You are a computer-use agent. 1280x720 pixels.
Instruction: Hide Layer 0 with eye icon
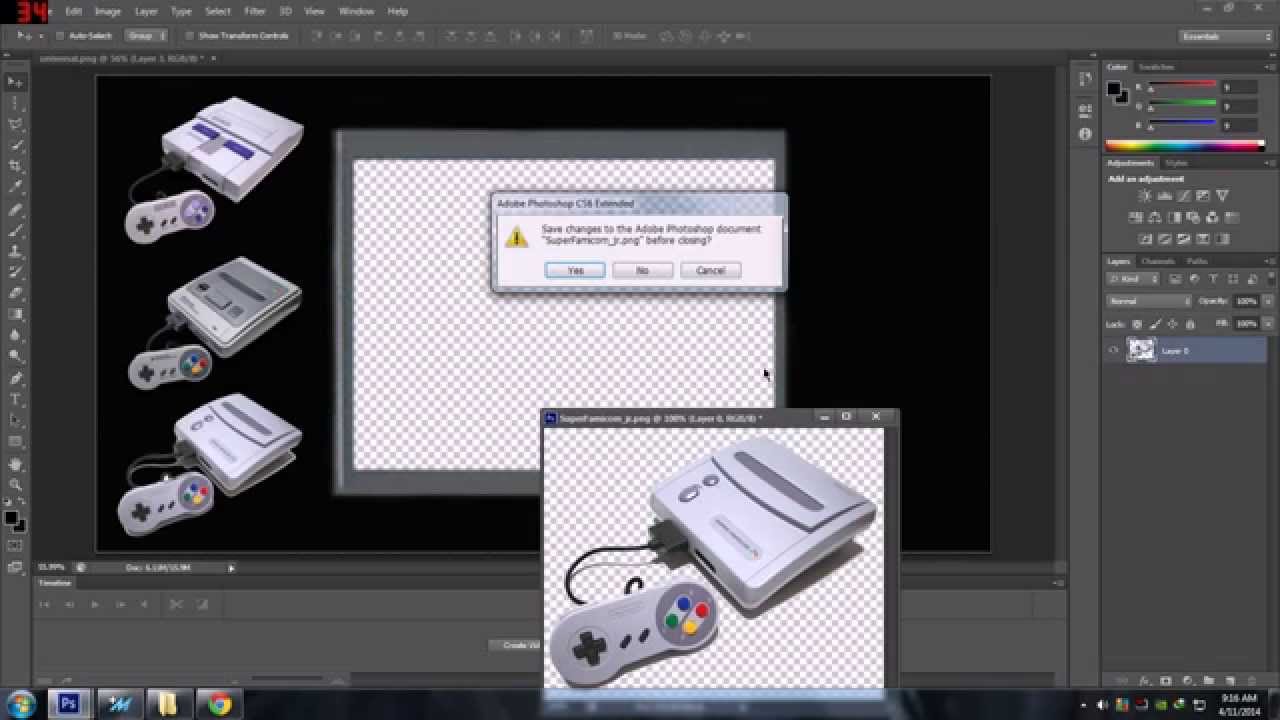point(1114,350)
